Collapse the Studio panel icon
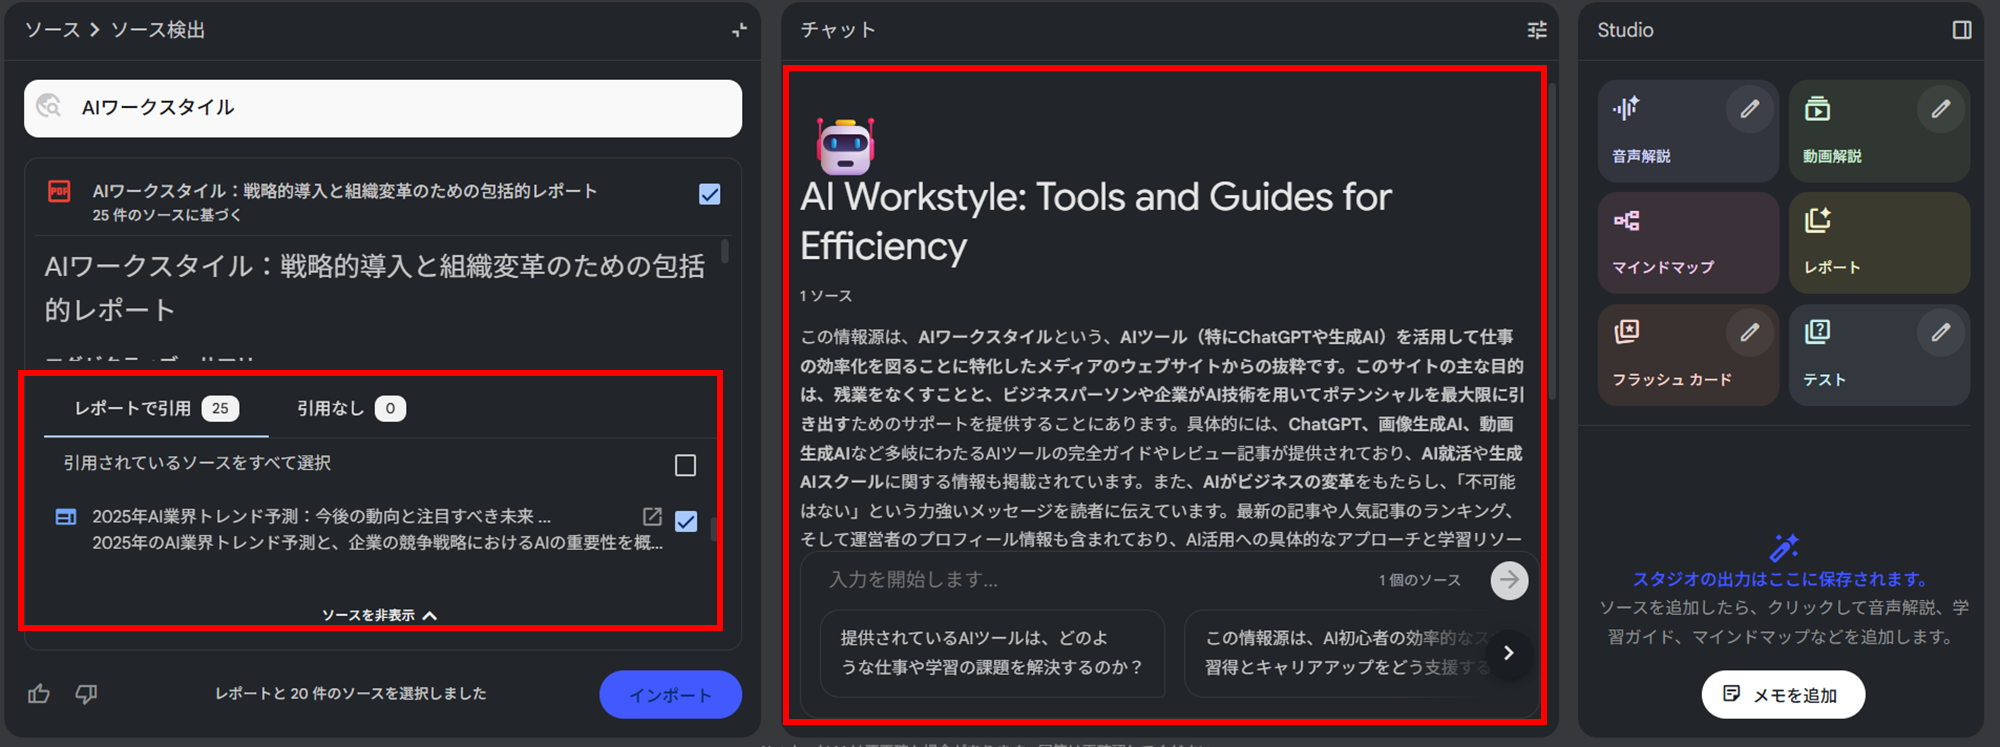2000x747 pixels. coord(1962,30)
